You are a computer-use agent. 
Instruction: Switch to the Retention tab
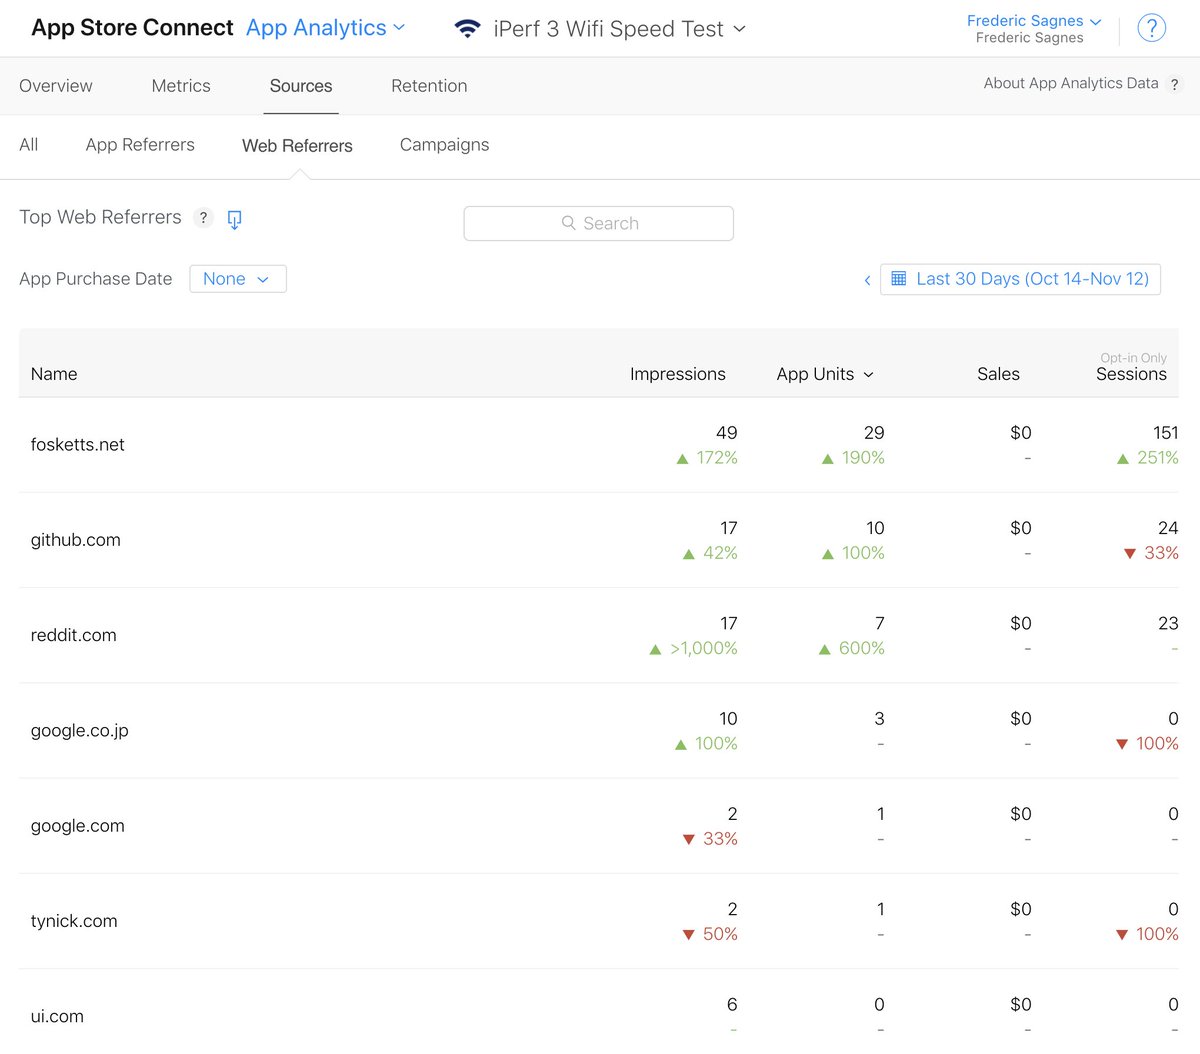pos(429,86)
